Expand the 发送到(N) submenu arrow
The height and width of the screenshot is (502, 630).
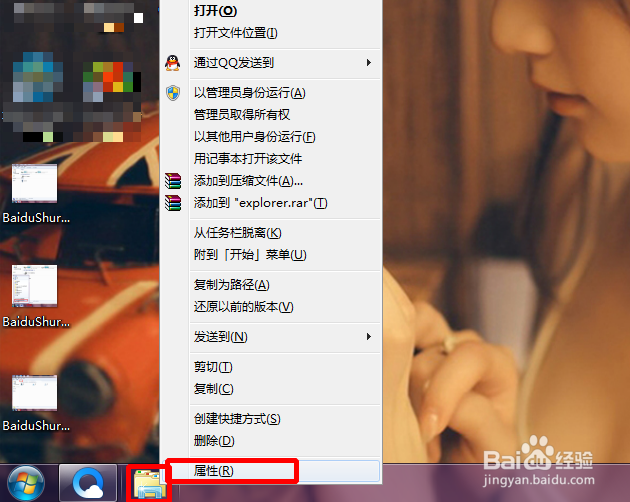[x=369, y=337]
